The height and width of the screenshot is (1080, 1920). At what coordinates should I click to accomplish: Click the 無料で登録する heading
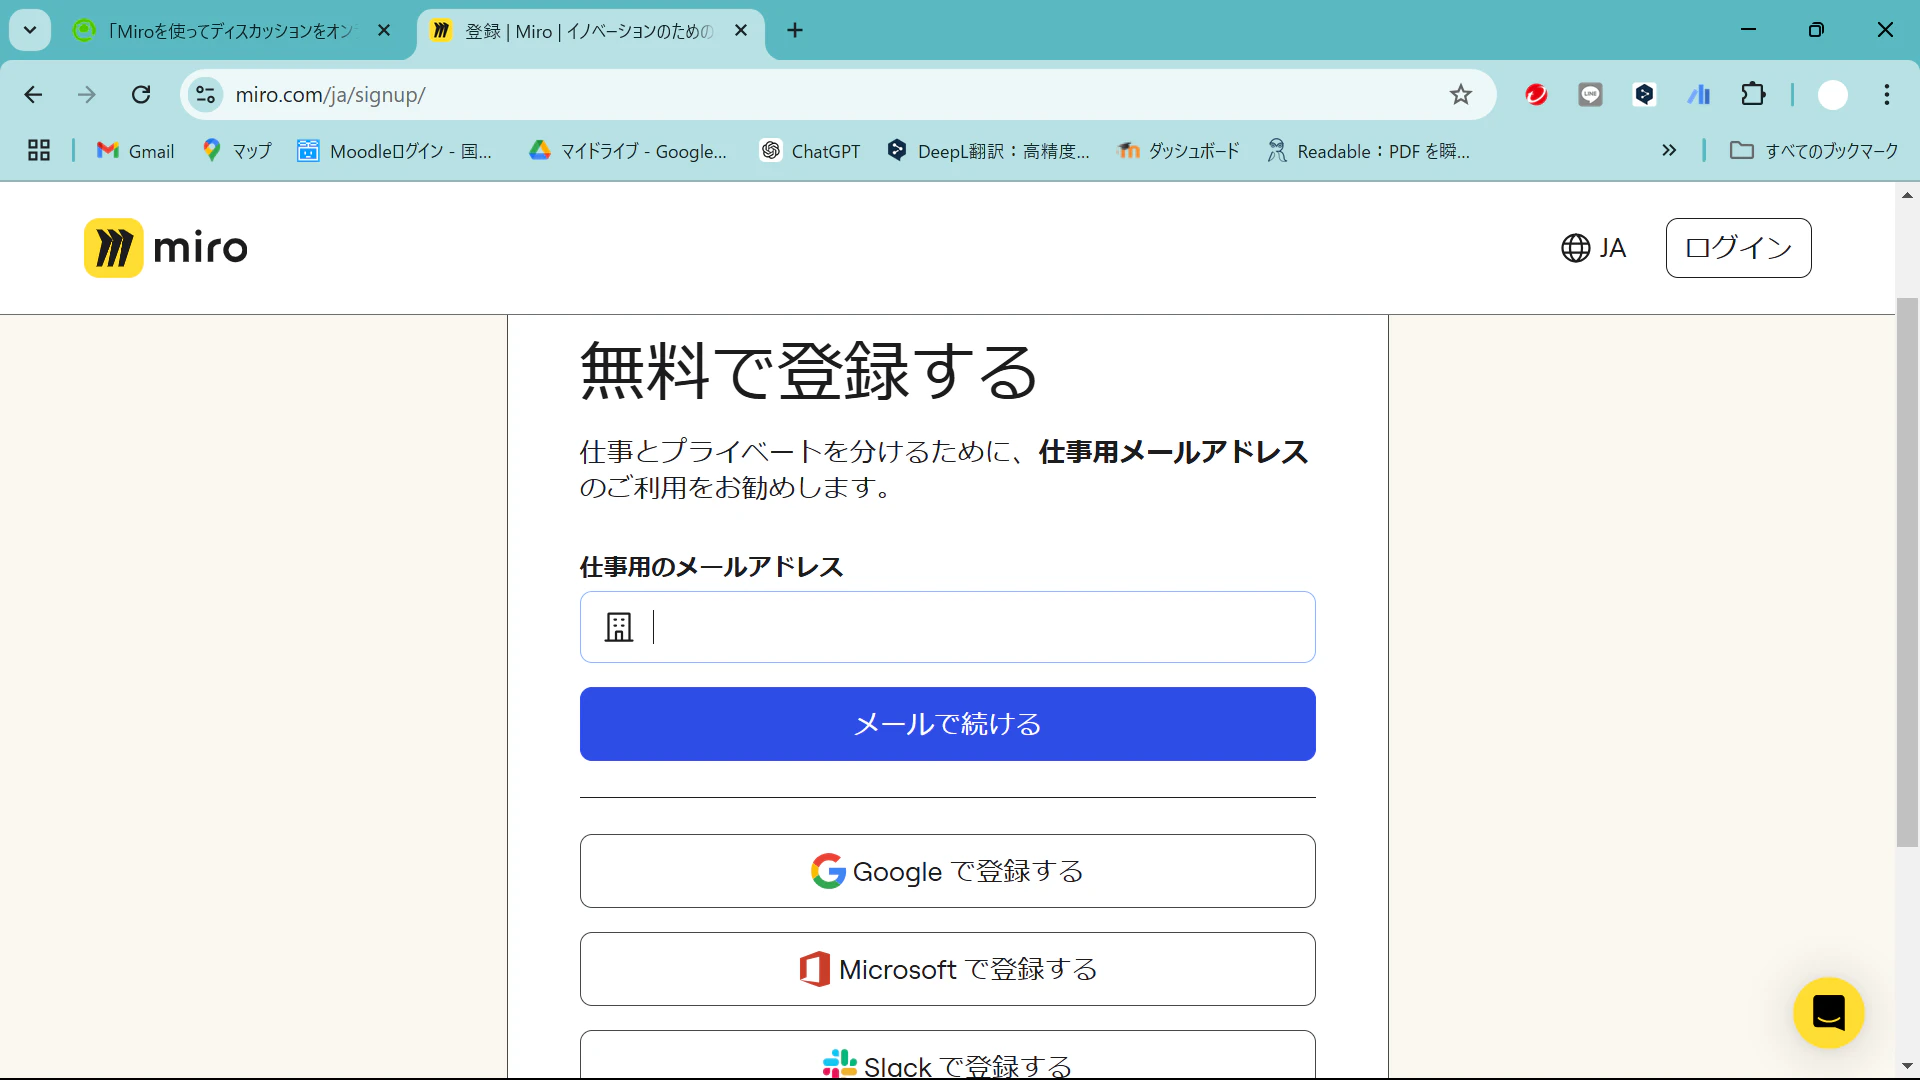[x=809, y=371]
